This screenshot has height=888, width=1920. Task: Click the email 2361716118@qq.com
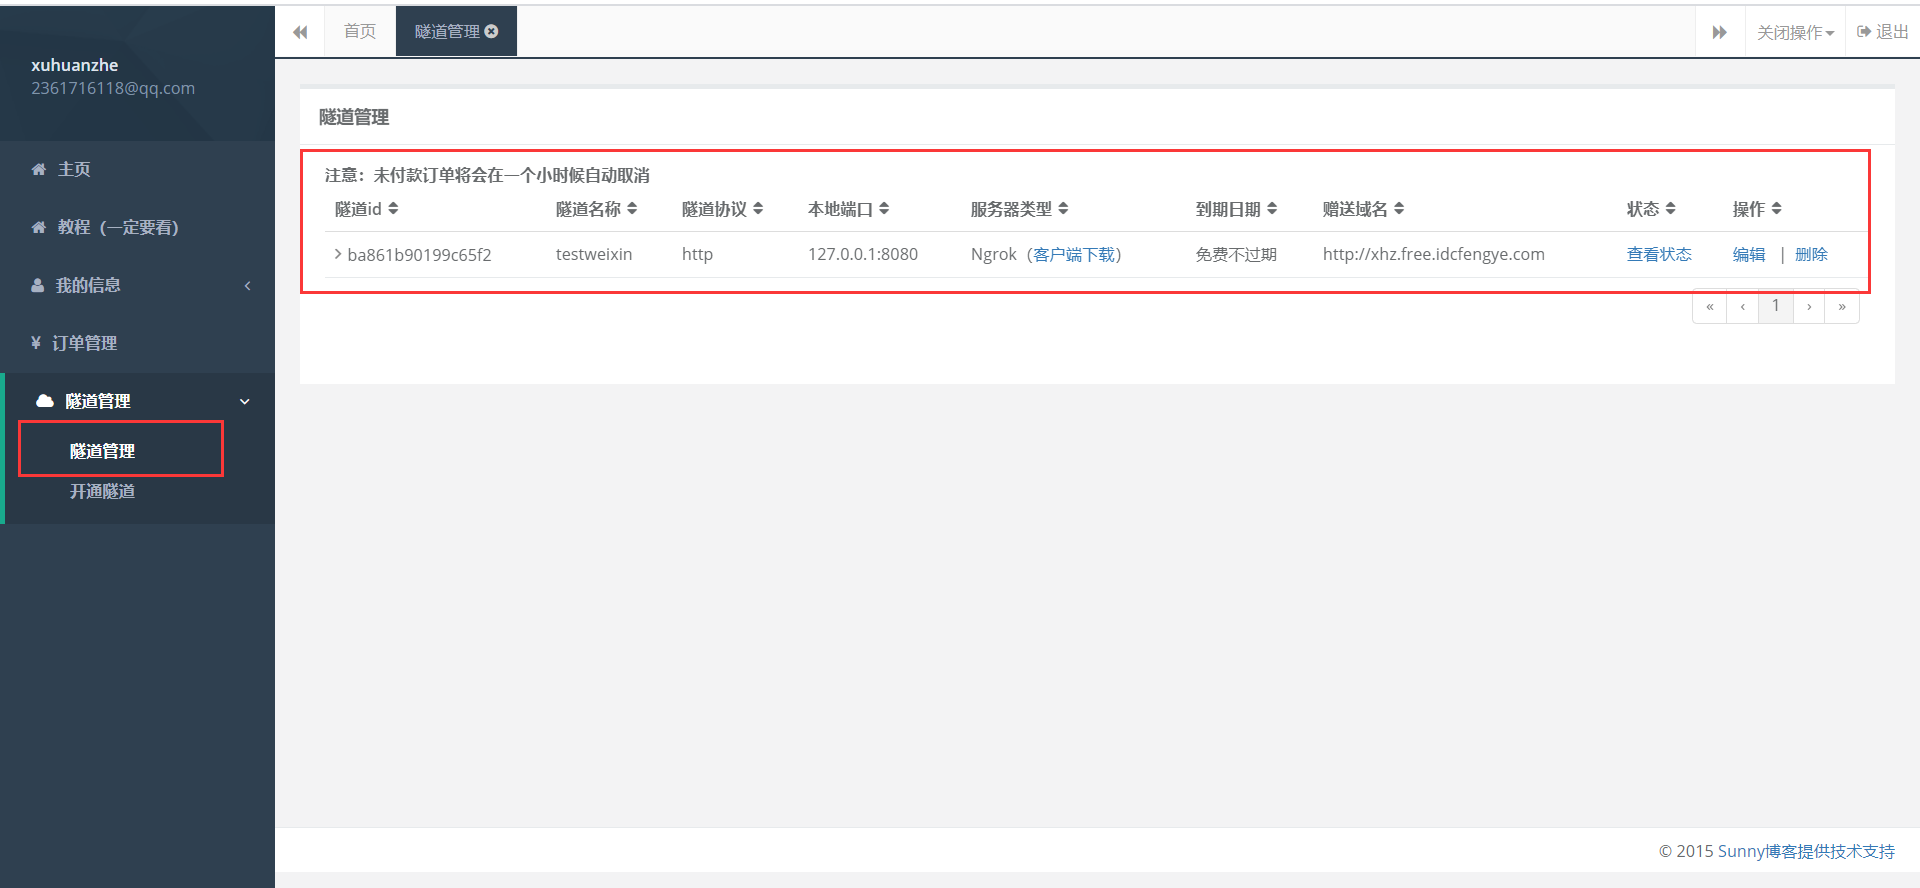113,88
